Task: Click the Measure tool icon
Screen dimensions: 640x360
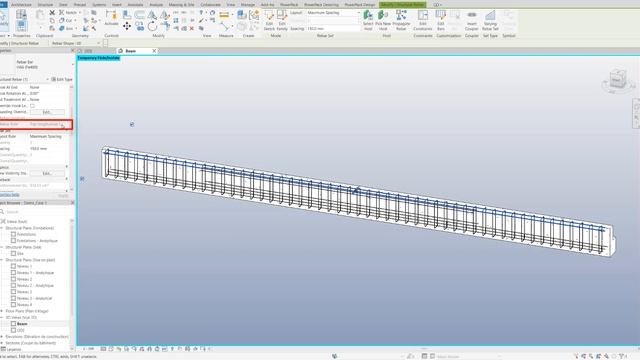Action: (x=224, y=16)
